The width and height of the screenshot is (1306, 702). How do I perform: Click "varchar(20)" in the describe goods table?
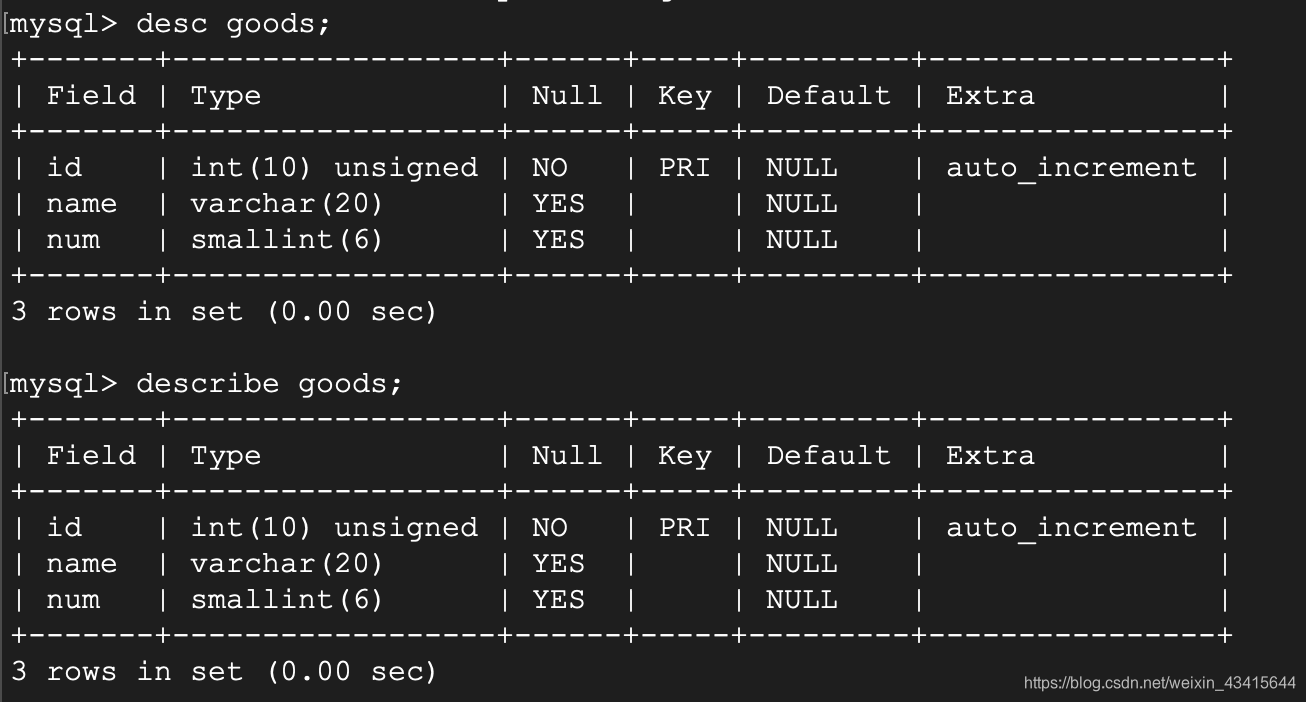pyautogui.click(x=287, y=563)
